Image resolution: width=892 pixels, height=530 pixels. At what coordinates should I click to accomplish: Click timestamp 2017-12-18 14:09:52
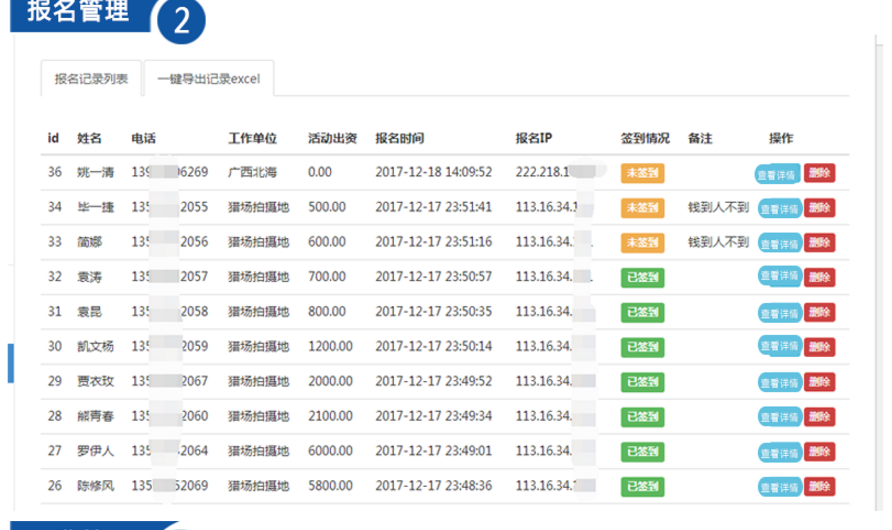pyautogui.click(x=433, y=172)
